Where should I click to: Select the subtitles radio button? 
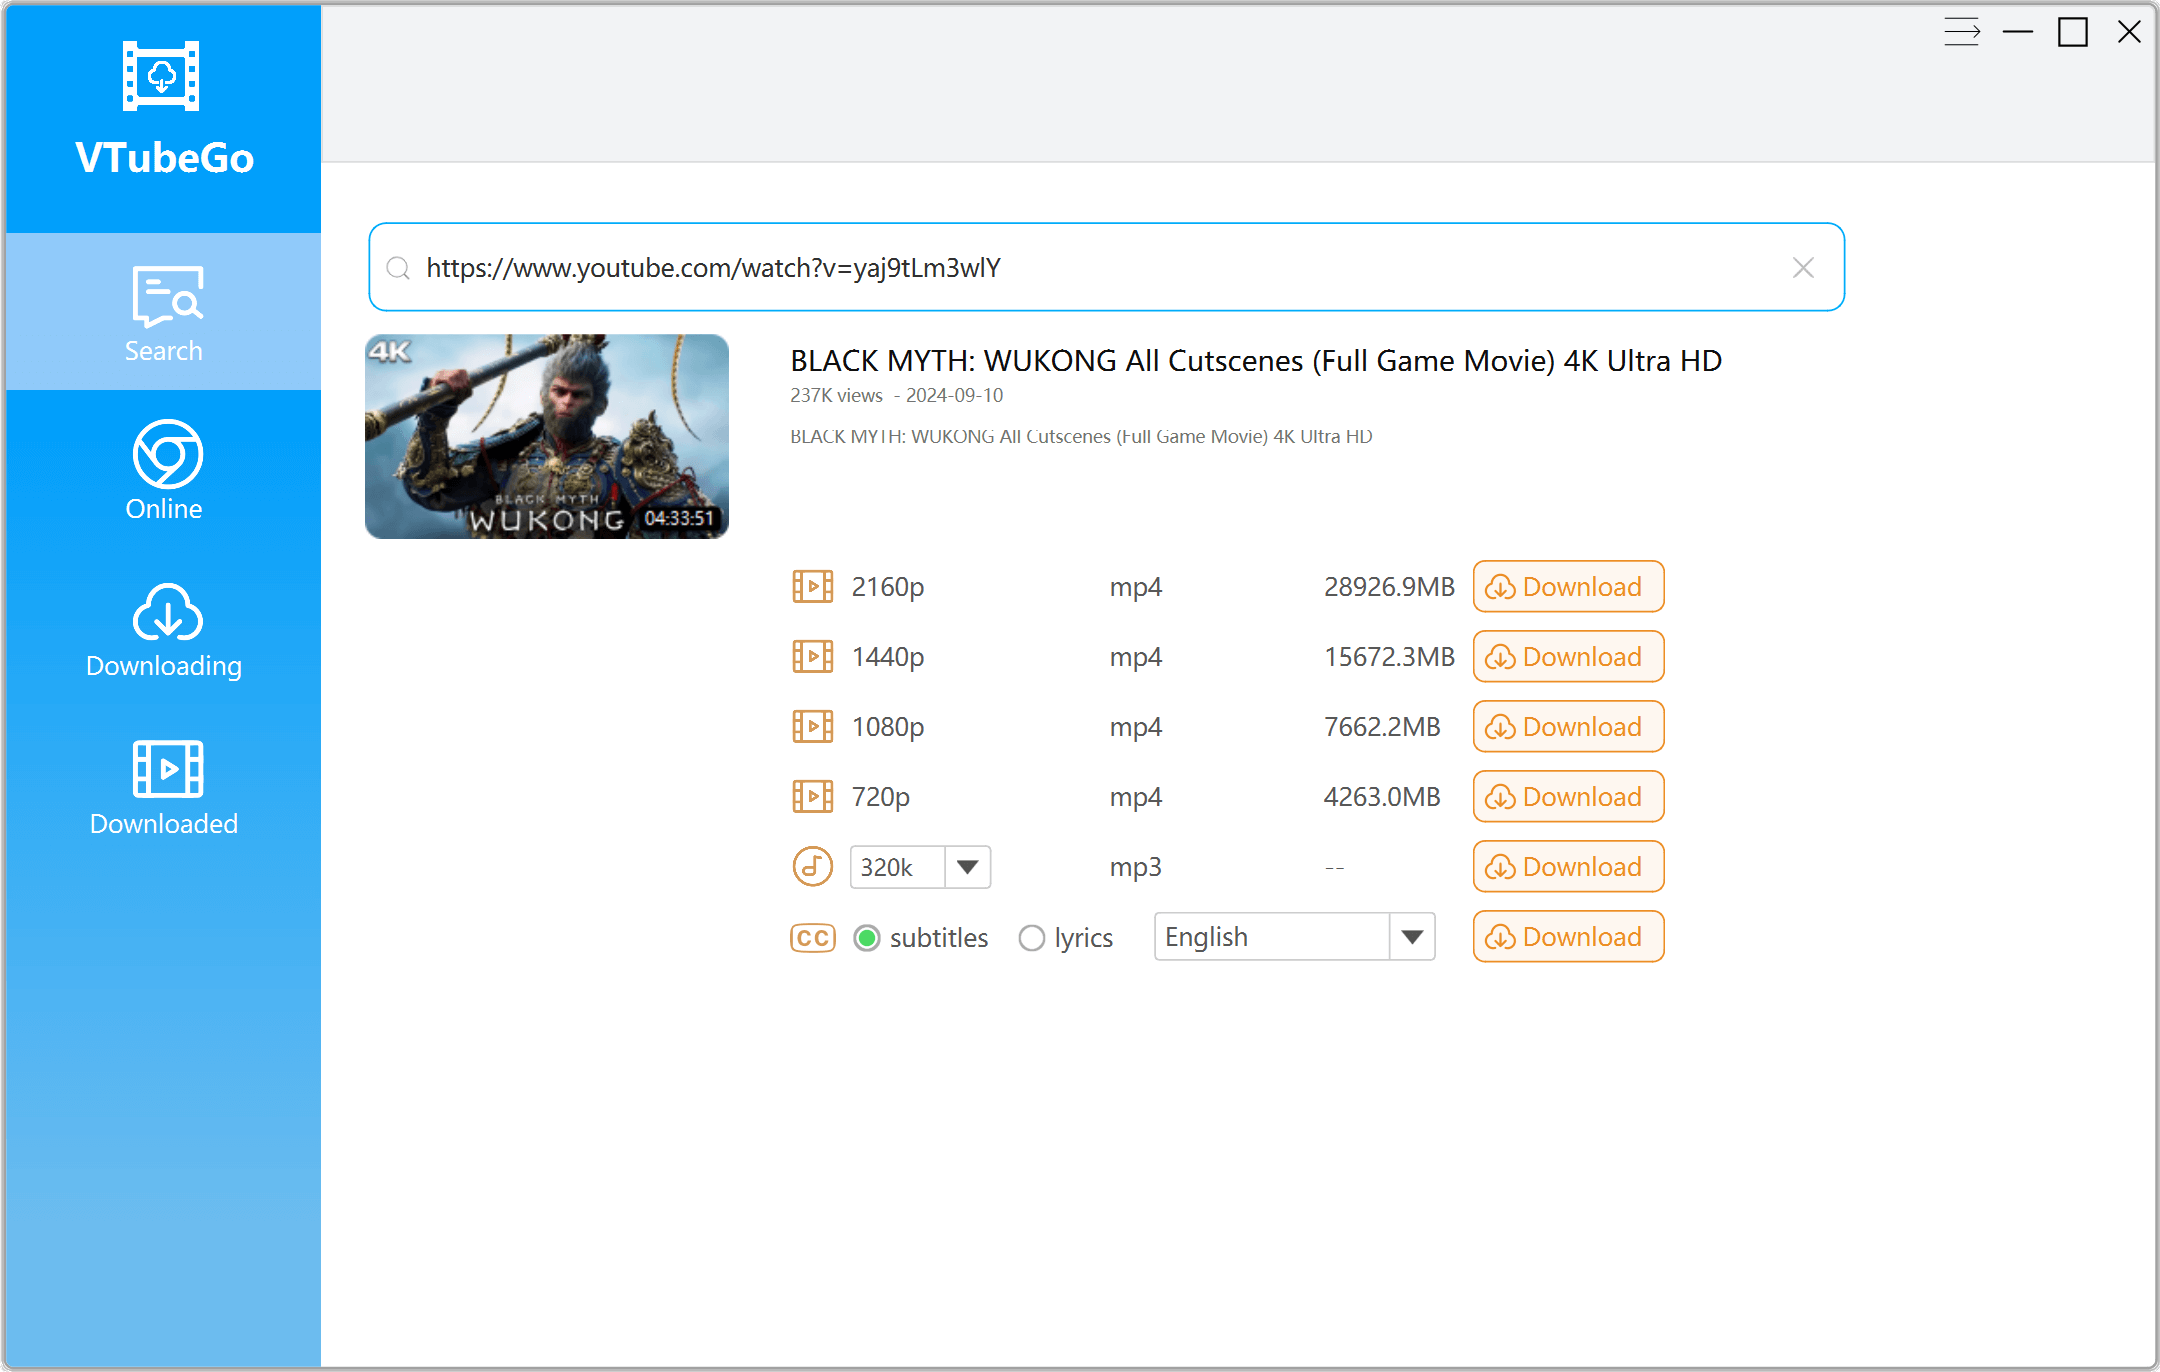[866, 937]
